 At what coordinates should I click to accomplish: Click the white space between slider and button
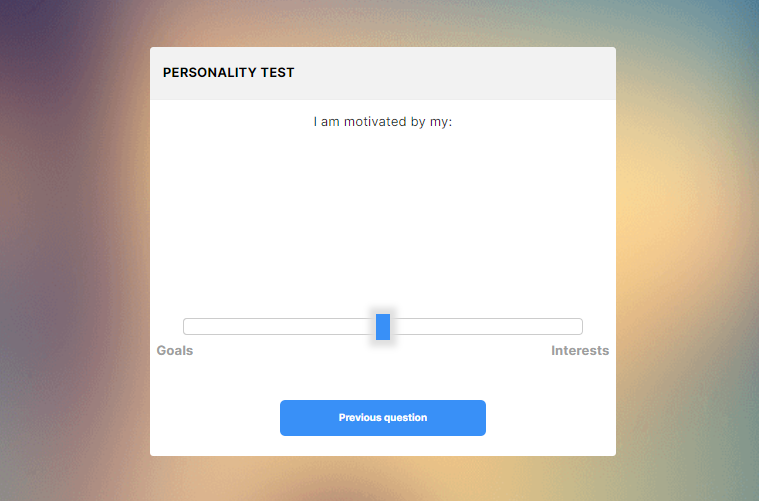[x=382, y=380]
